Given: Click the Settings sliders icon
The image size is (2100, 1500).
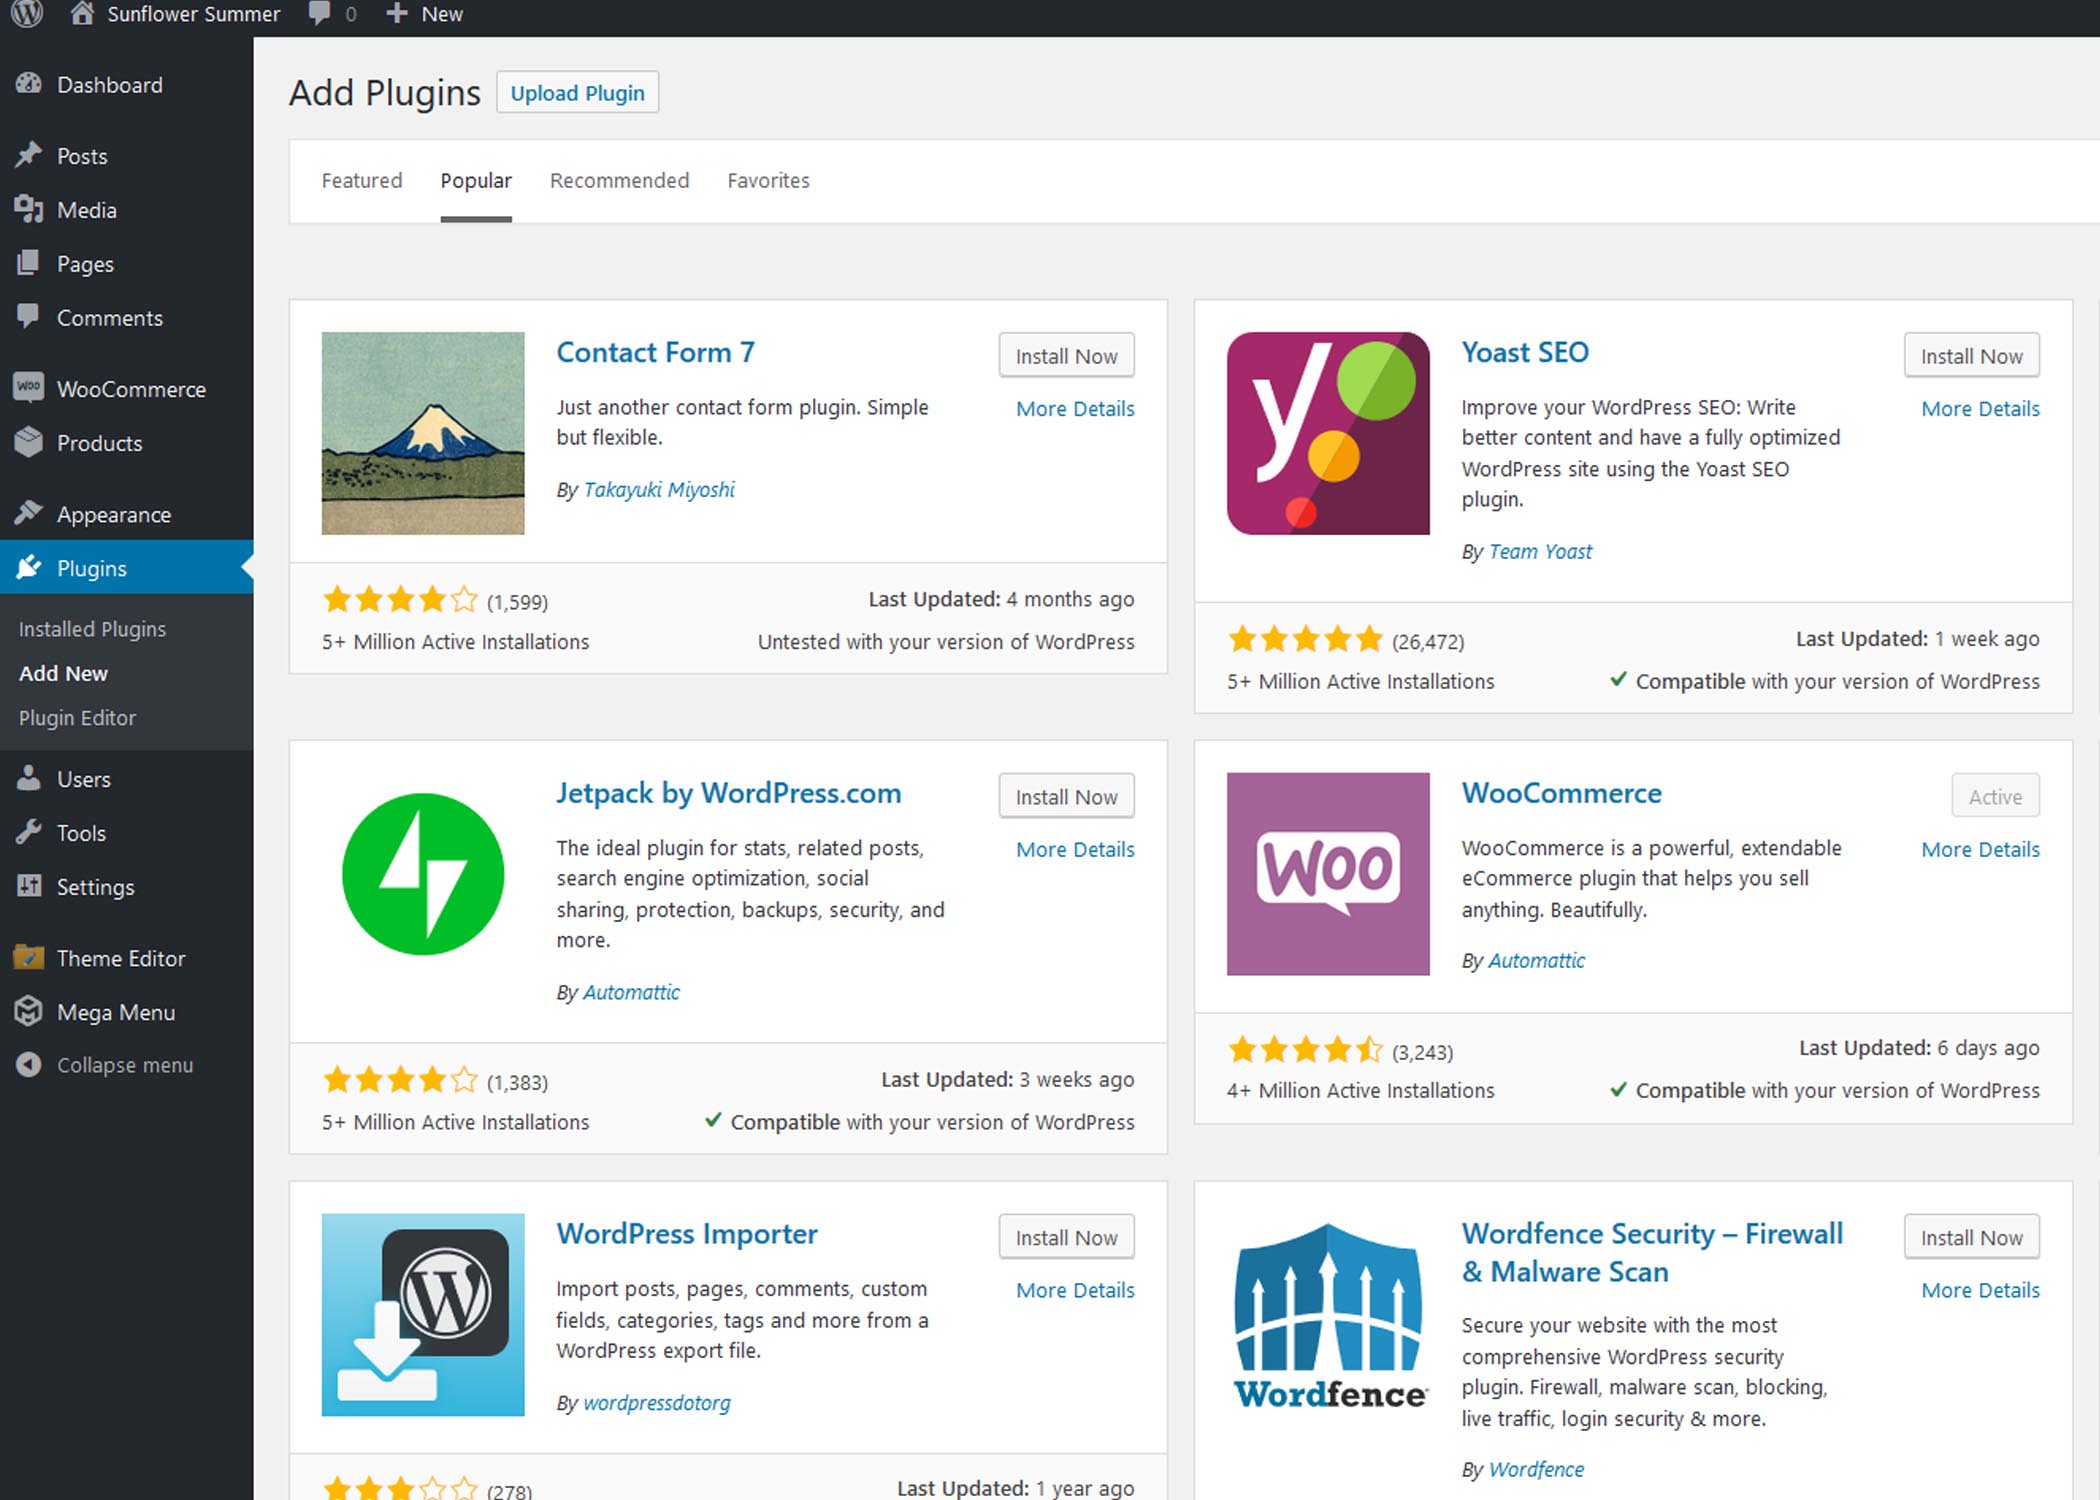Looking at the screenshot, I should coord(29,886).
